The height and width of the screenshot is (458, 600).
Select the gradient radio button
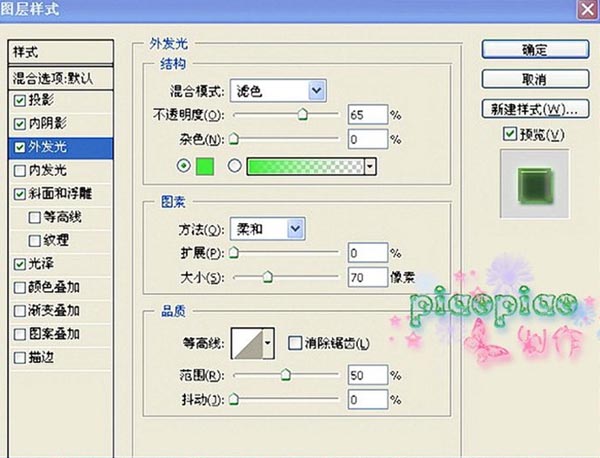click(235, 166)
